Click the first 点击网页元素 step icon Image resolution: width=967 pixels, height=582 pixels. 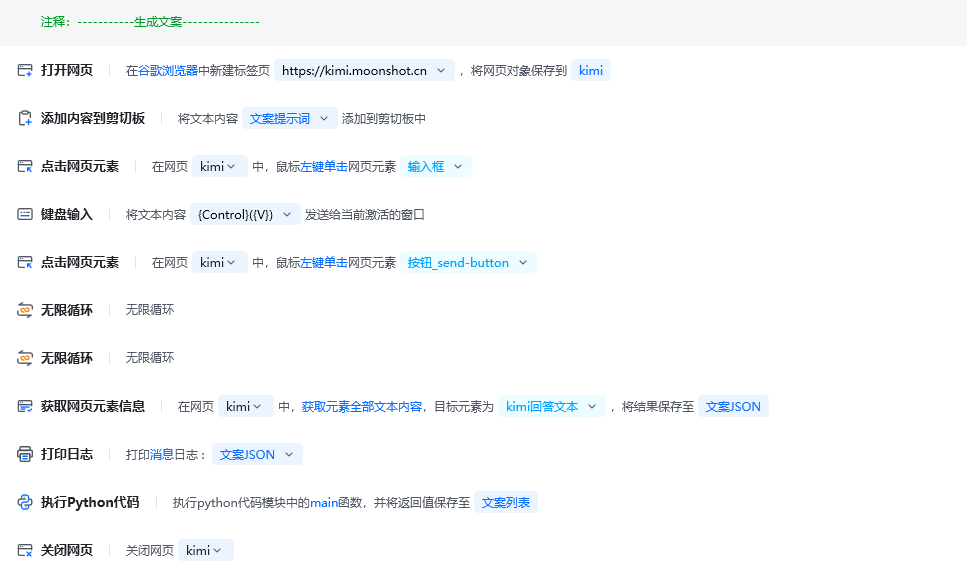point(24,166)
